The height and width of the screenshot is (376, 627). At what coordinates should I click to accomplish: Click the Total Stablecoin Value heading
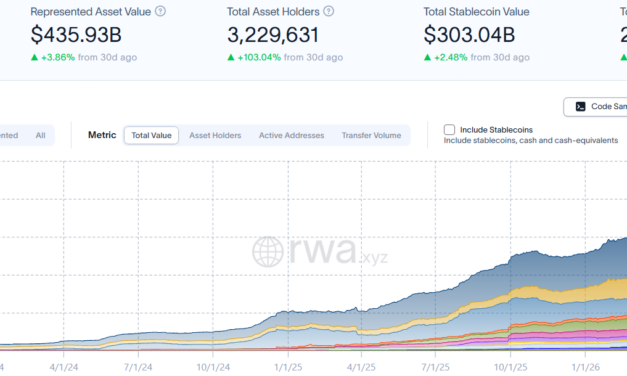click(476, 12)
